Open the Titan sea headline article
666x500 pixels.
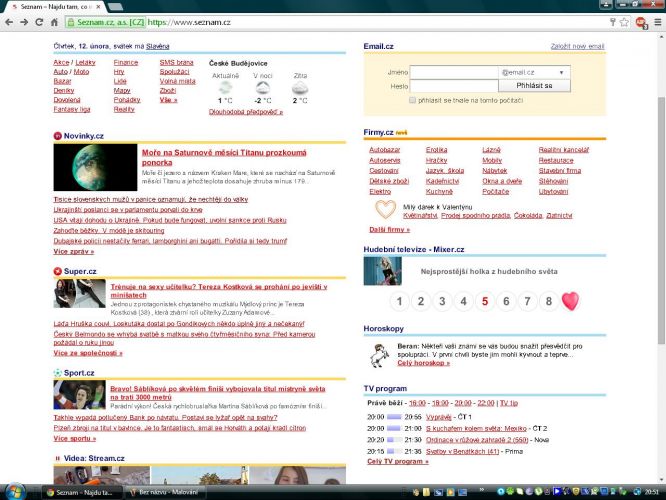point(224,158)
